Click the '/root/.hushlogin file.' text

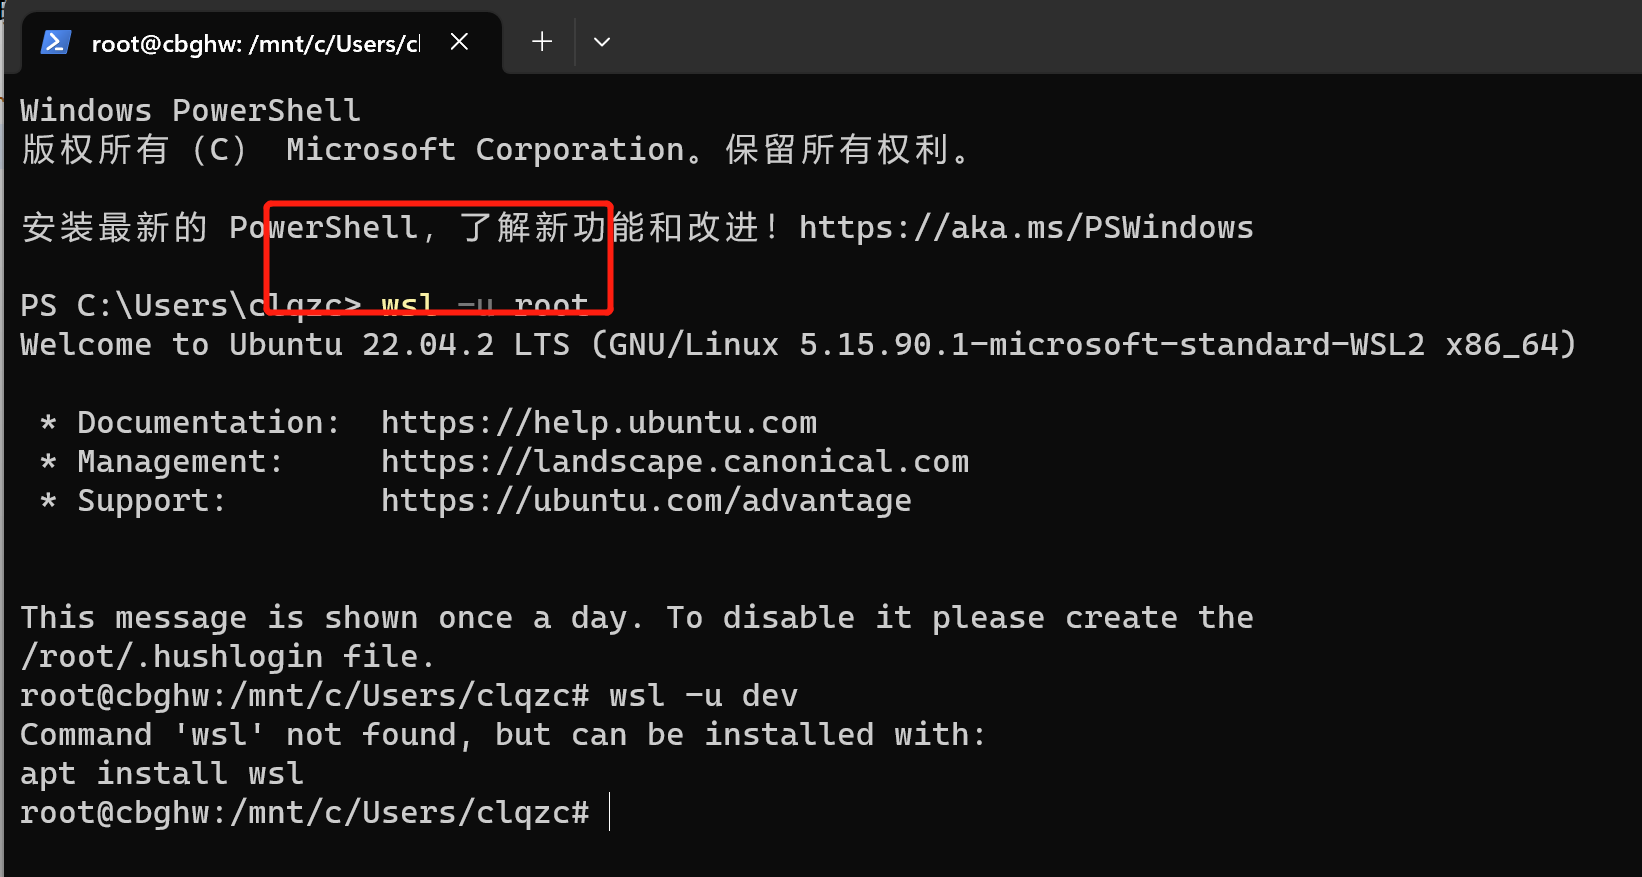[228, 657]
